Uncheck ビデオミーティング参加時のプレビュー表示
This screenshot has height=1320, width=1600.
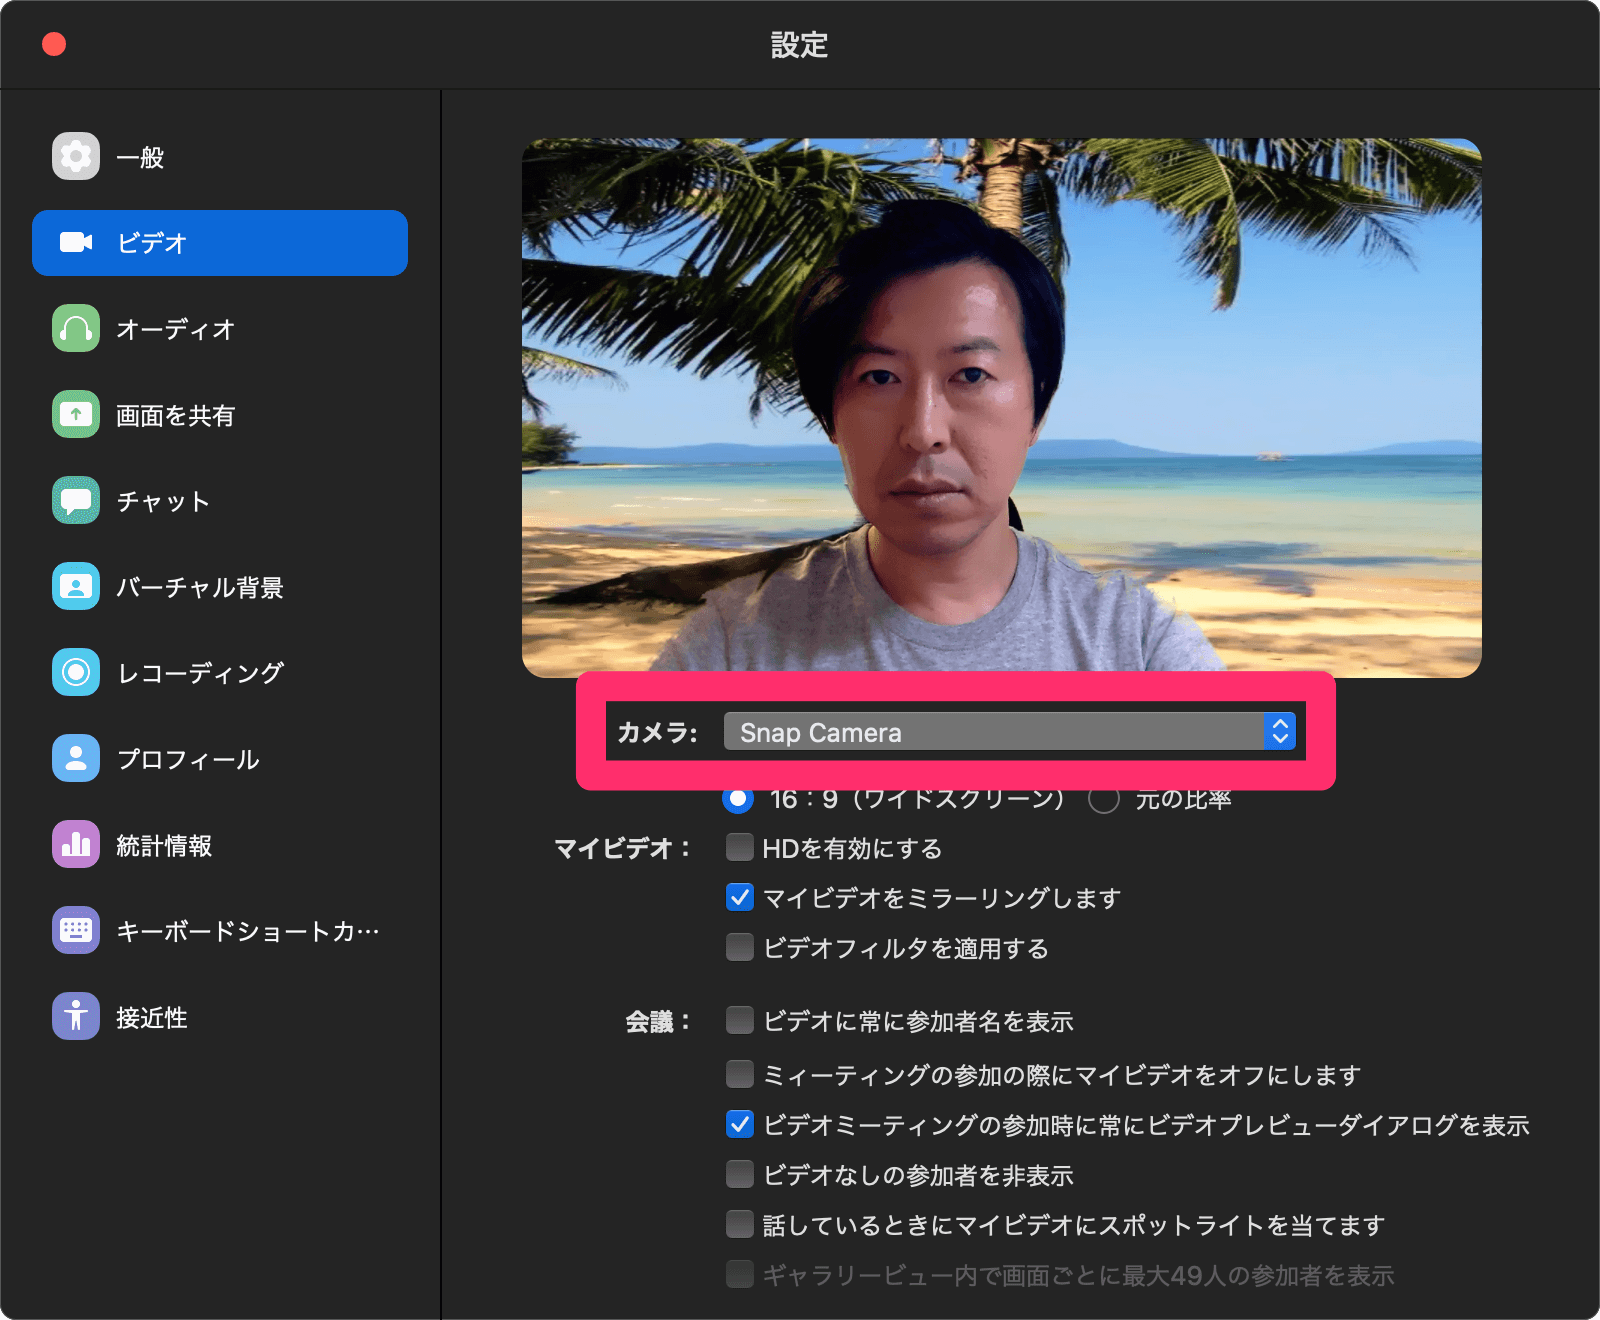pos(739,1125)
